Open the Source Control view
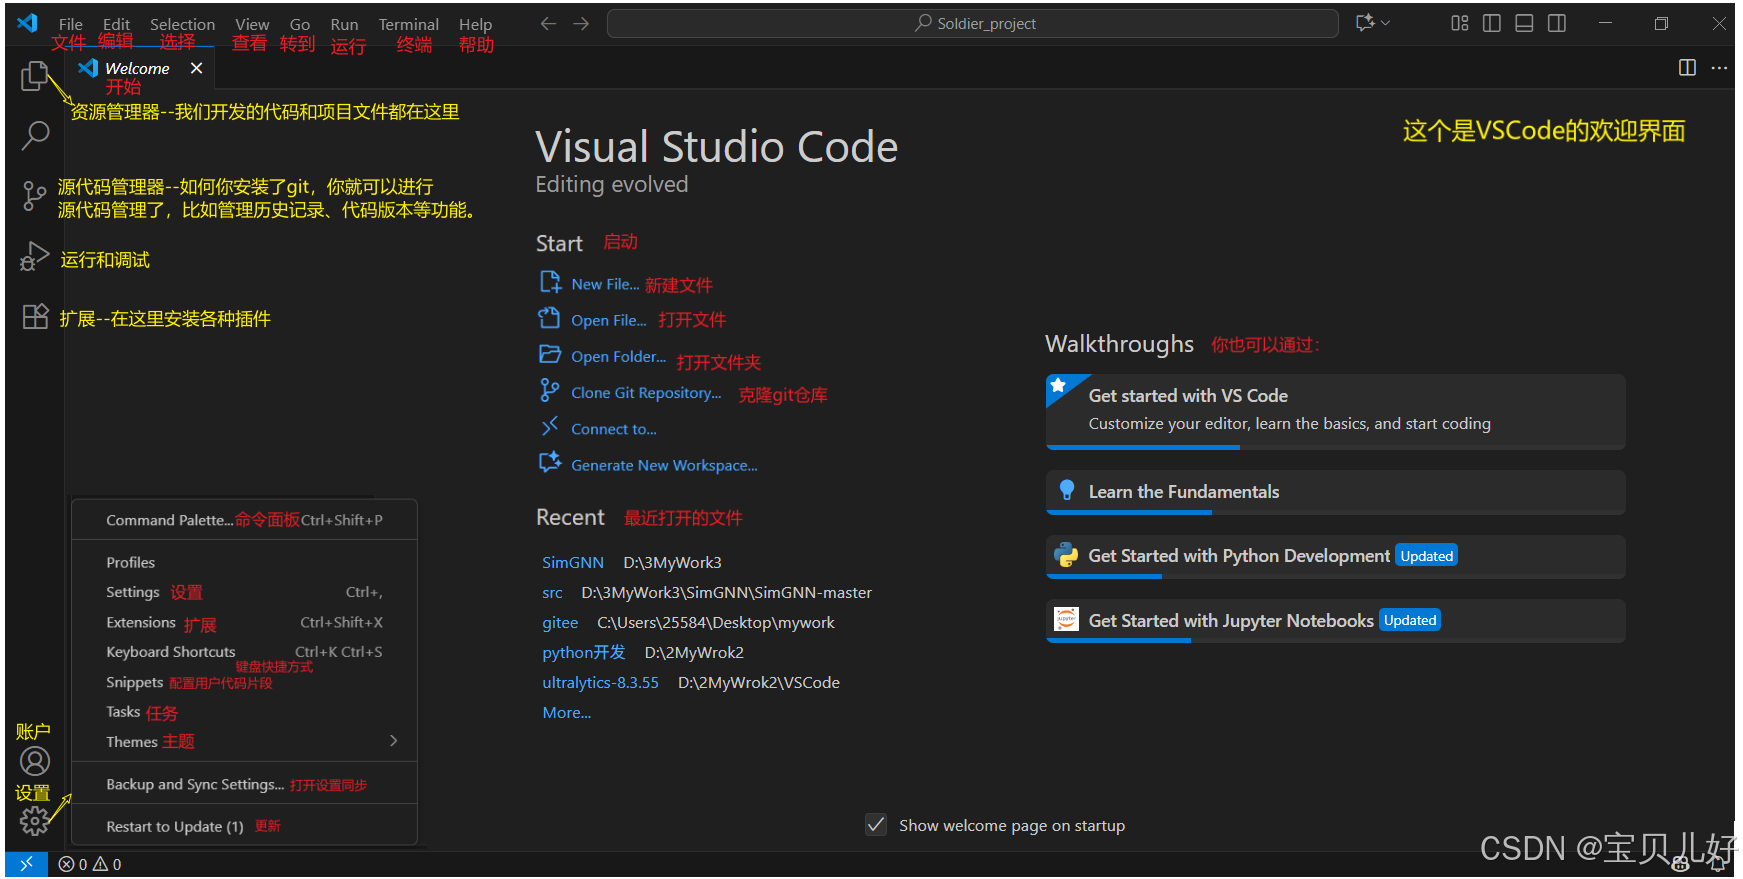1743x879 pixels. coord(34,195)
